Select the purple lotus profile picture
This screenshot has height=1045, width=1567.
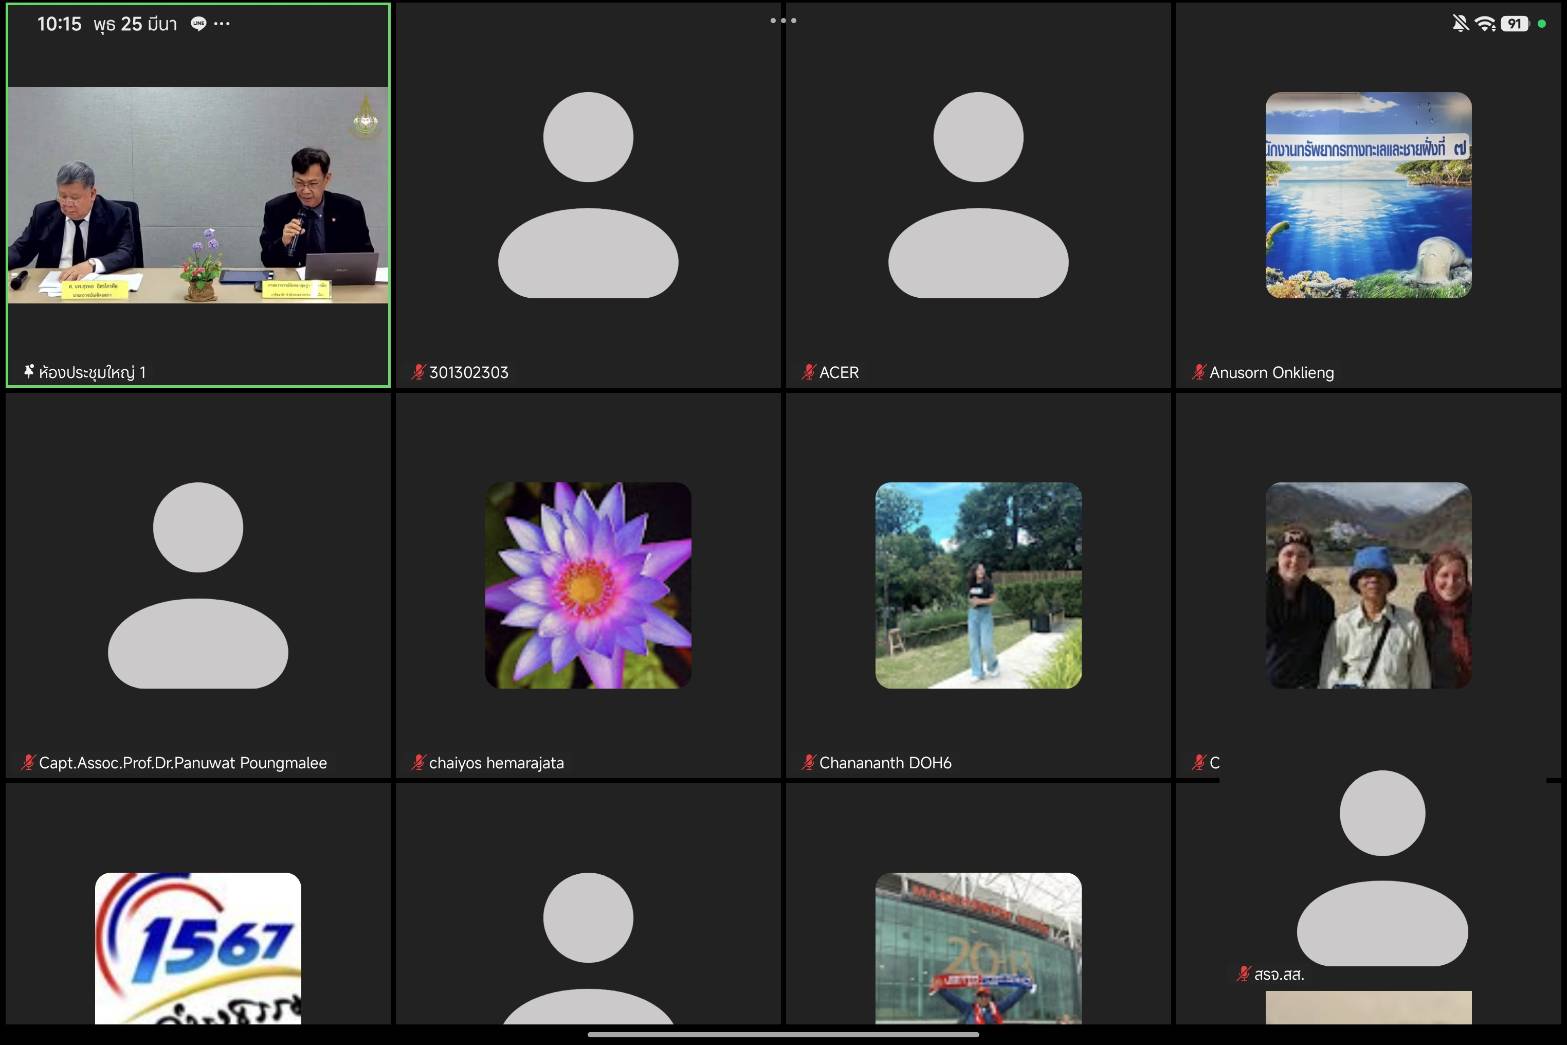click(x=588, y=585)
